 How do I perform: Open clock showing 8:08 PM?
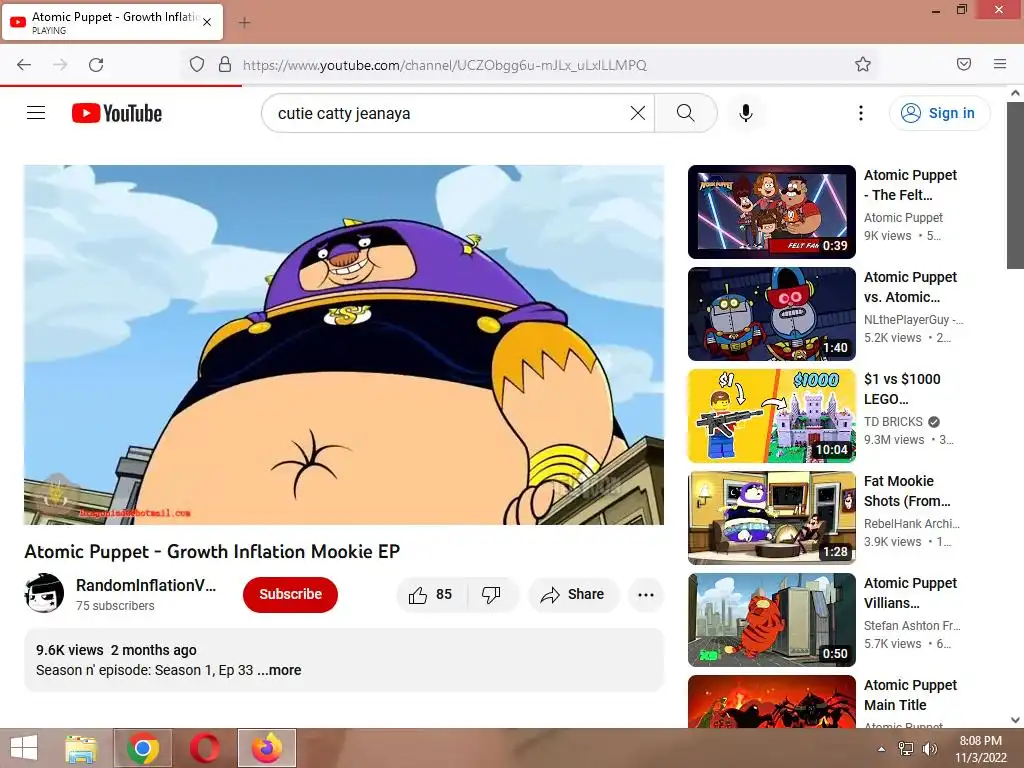coord(981,749)
